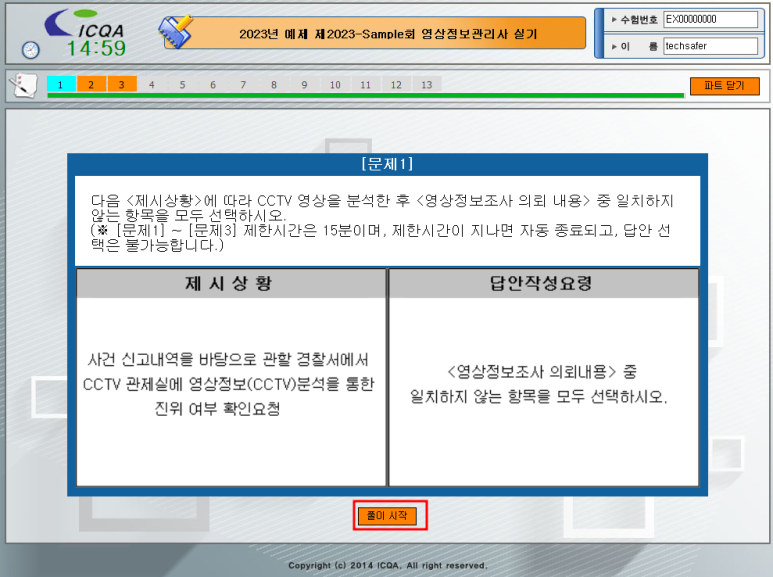
Task: Go to question 5
Action: coord(182,85)
